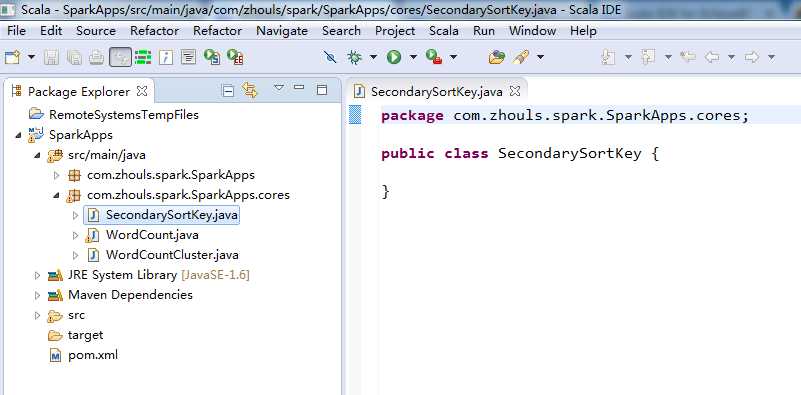Image resolution: width=801 pixels, height=395 pixels.
Task: Click the text lines document toolbar icon
Action: coord(189,57)
